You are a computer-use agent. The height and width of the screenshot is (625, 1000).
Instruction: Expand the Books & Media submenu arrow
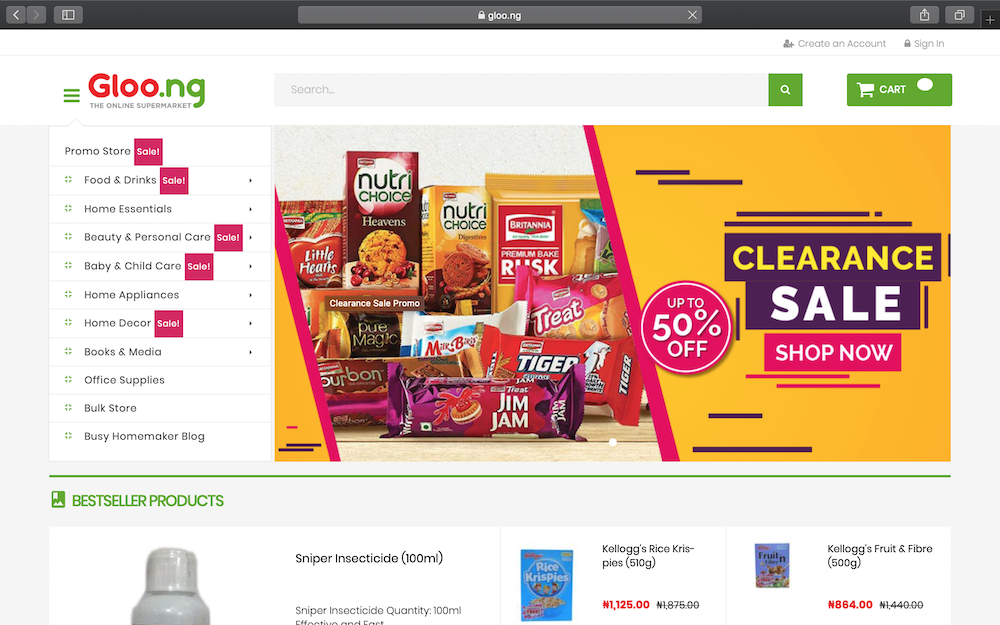click(x=251, y=352)
